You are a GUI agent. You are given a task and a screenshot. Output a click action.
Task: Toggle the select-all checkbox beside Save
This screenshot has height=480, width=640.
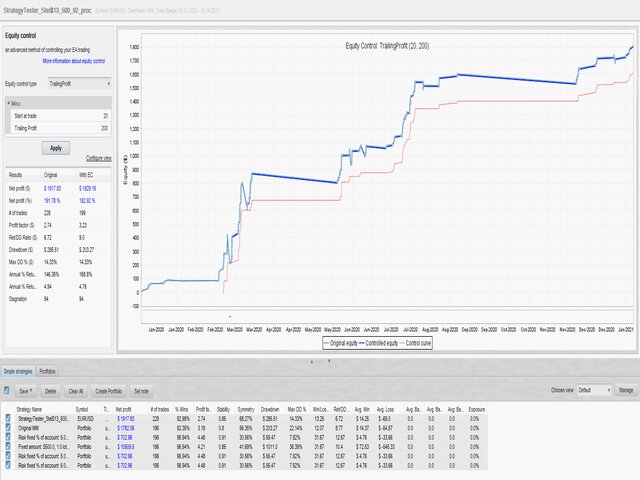7,391
